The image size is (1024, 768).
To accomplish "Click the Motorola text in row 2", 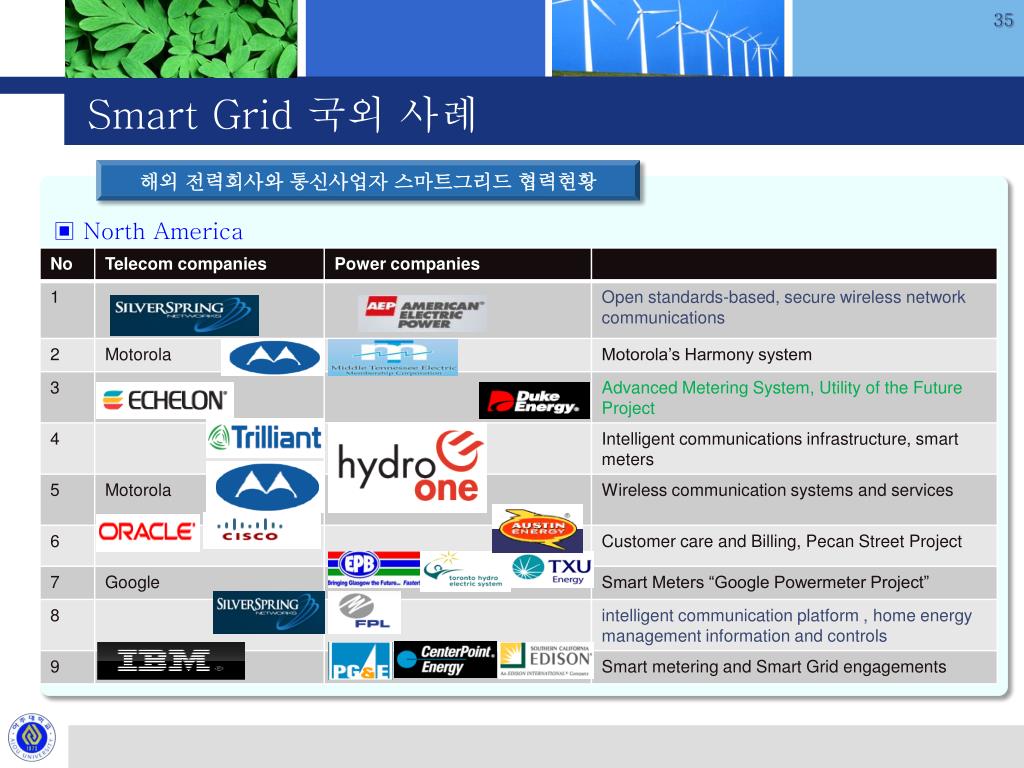I will coord(138,355).
